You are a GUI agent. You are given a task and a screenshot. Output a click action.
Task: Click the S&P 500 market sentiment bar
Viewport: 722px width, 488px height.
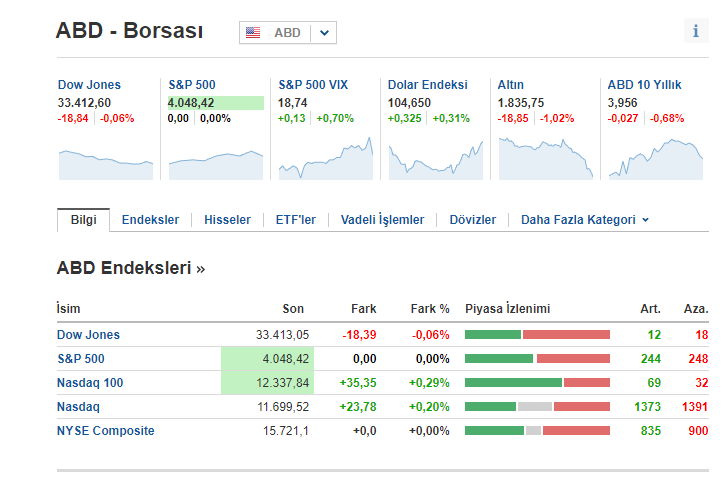(x=537, y=359)
